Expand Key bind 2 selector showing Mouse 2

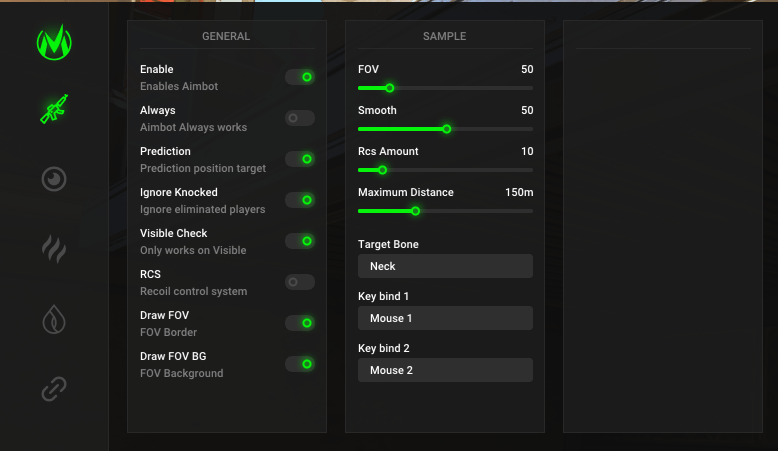pos(445,370)
